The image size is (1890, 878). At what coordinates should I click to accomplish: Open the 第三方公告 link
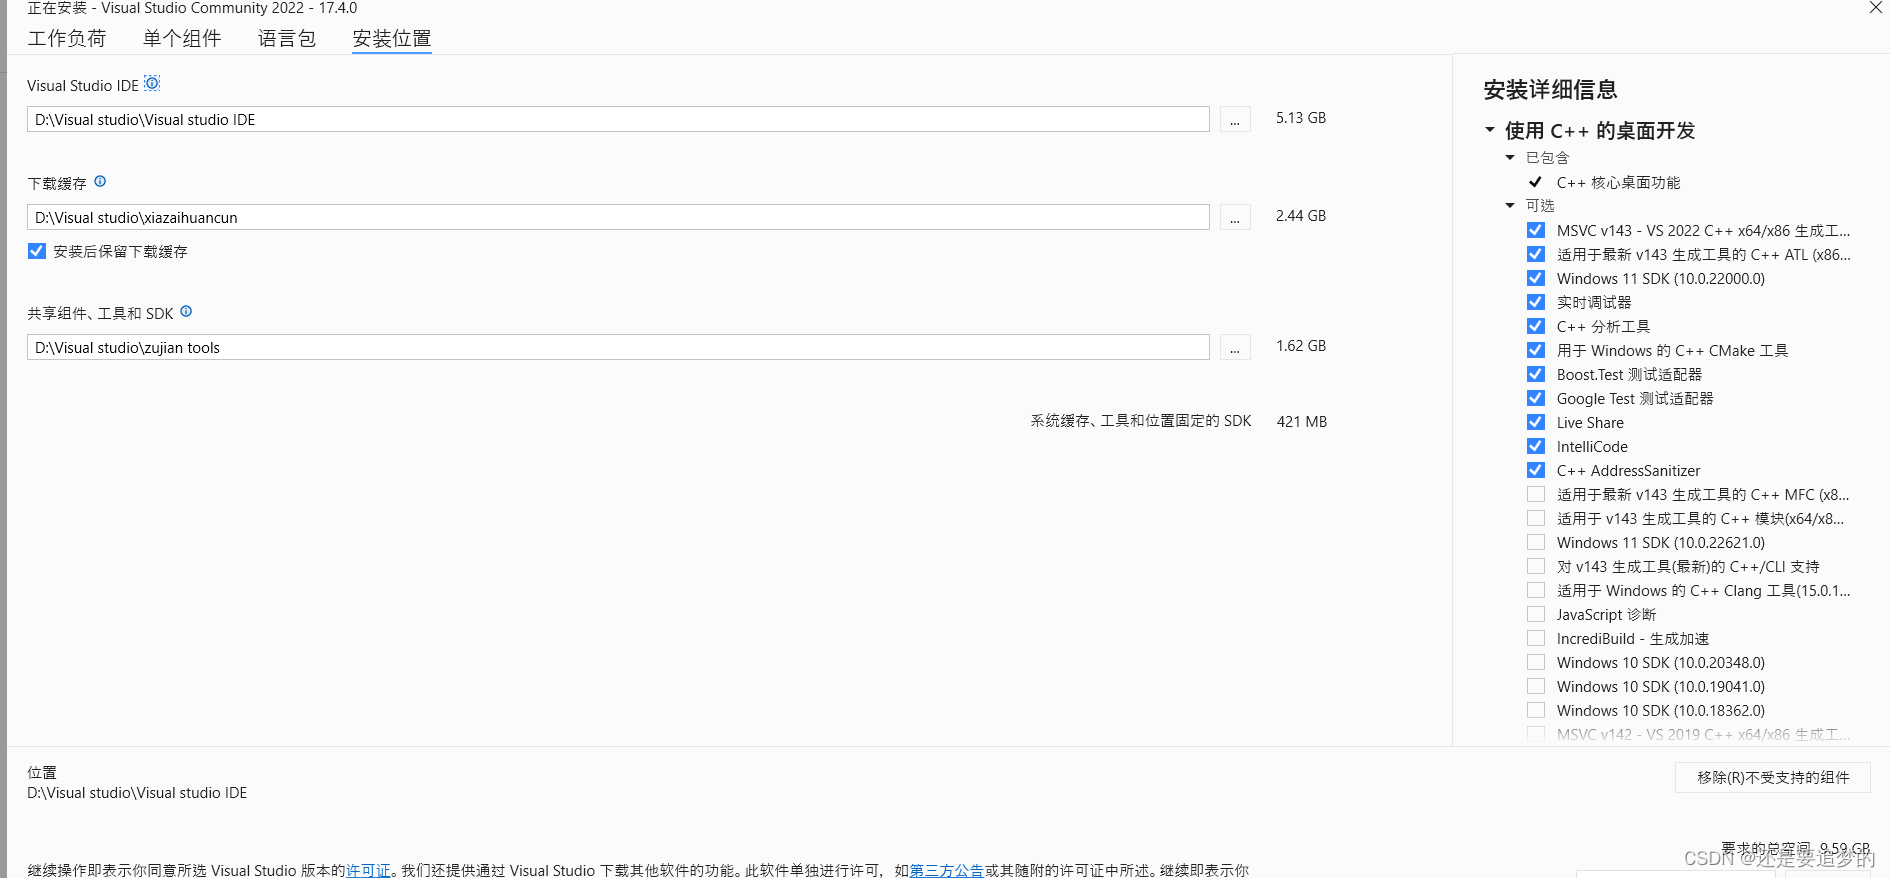pyautogui.click(x=947, y=870)
